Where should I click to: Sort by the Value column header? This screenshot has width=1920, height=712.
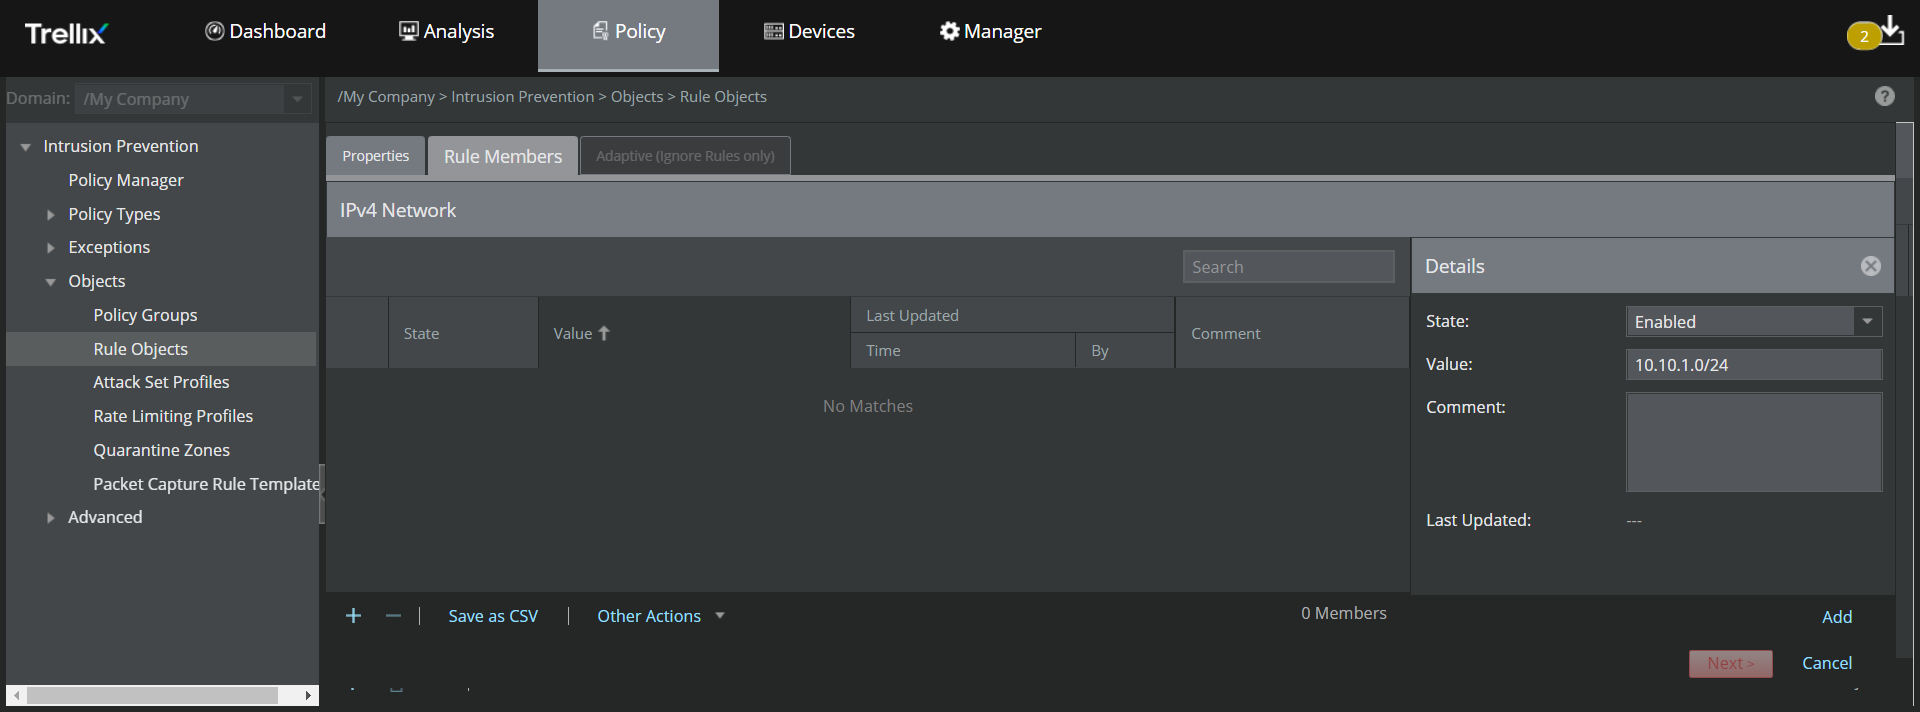694,333
